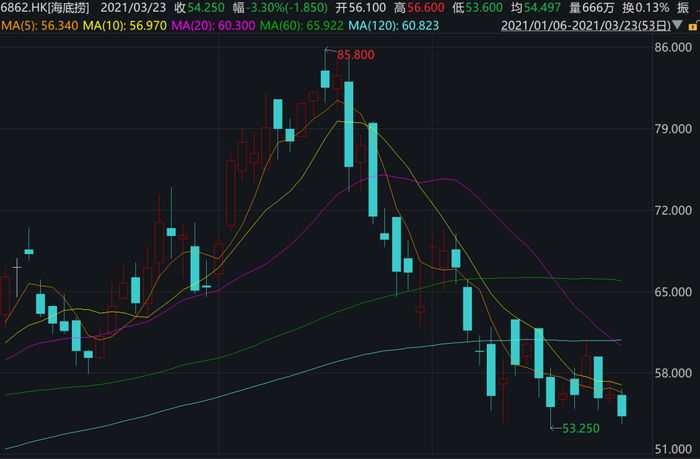Click the green MA(60) indicator label

[302, 26]
